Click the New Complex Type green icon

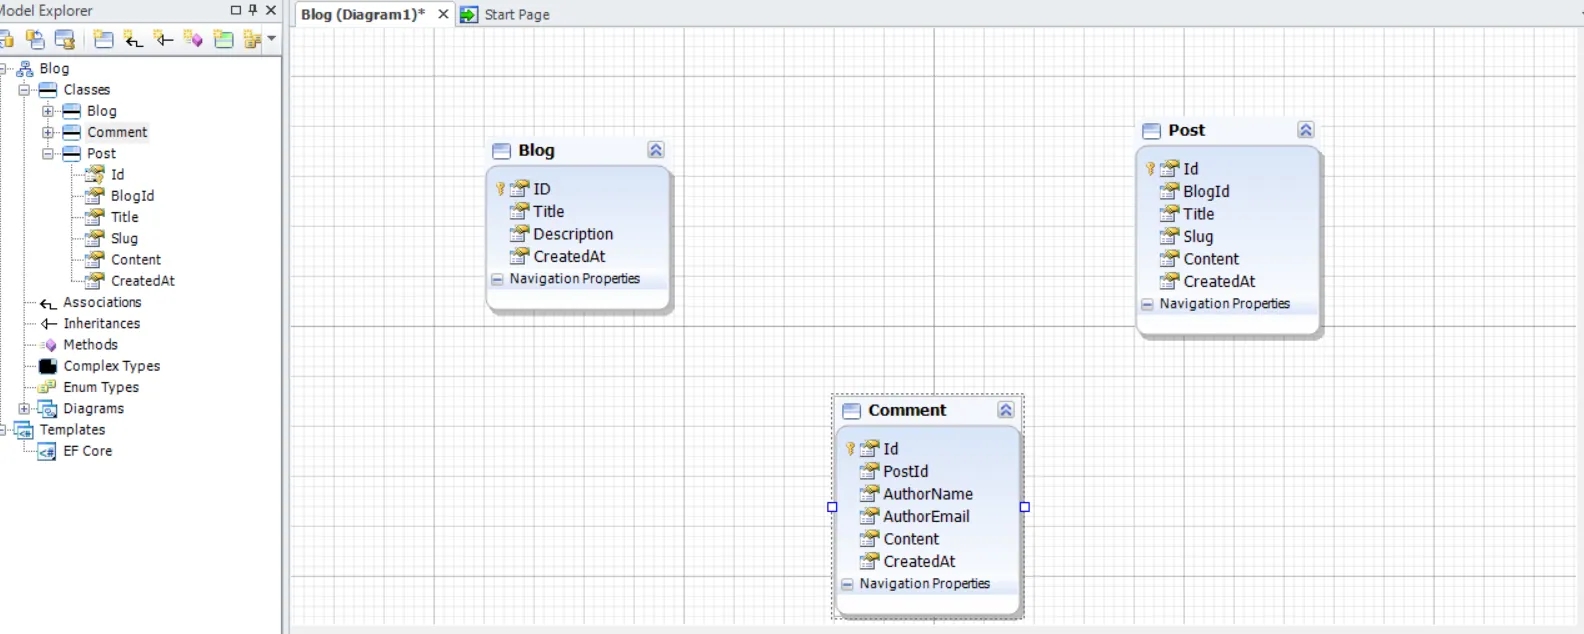pos(223,39)
